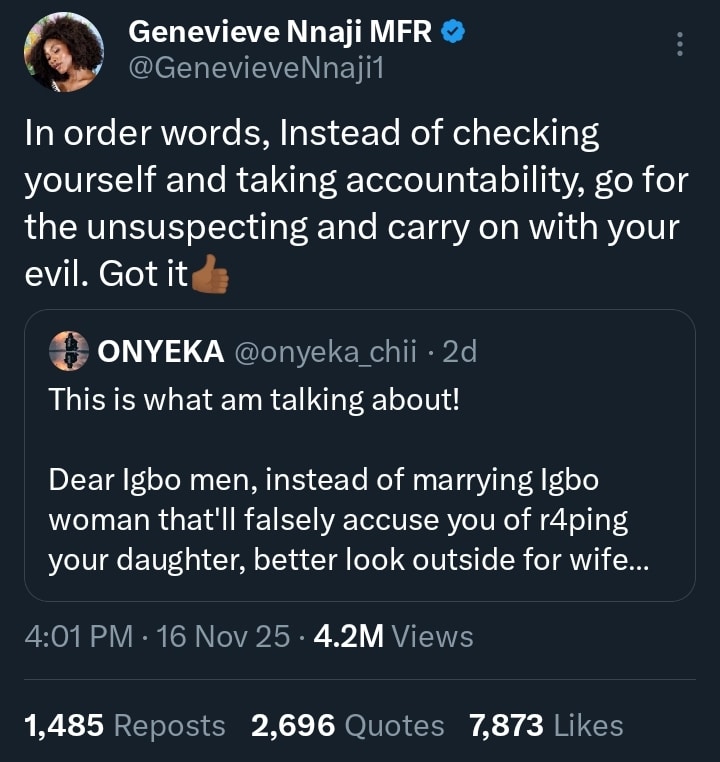This screenshot has width=720, height=762.
Task: Click ONYEKA's small avatar in quoted tweet
Action: [x=69, y=351]
